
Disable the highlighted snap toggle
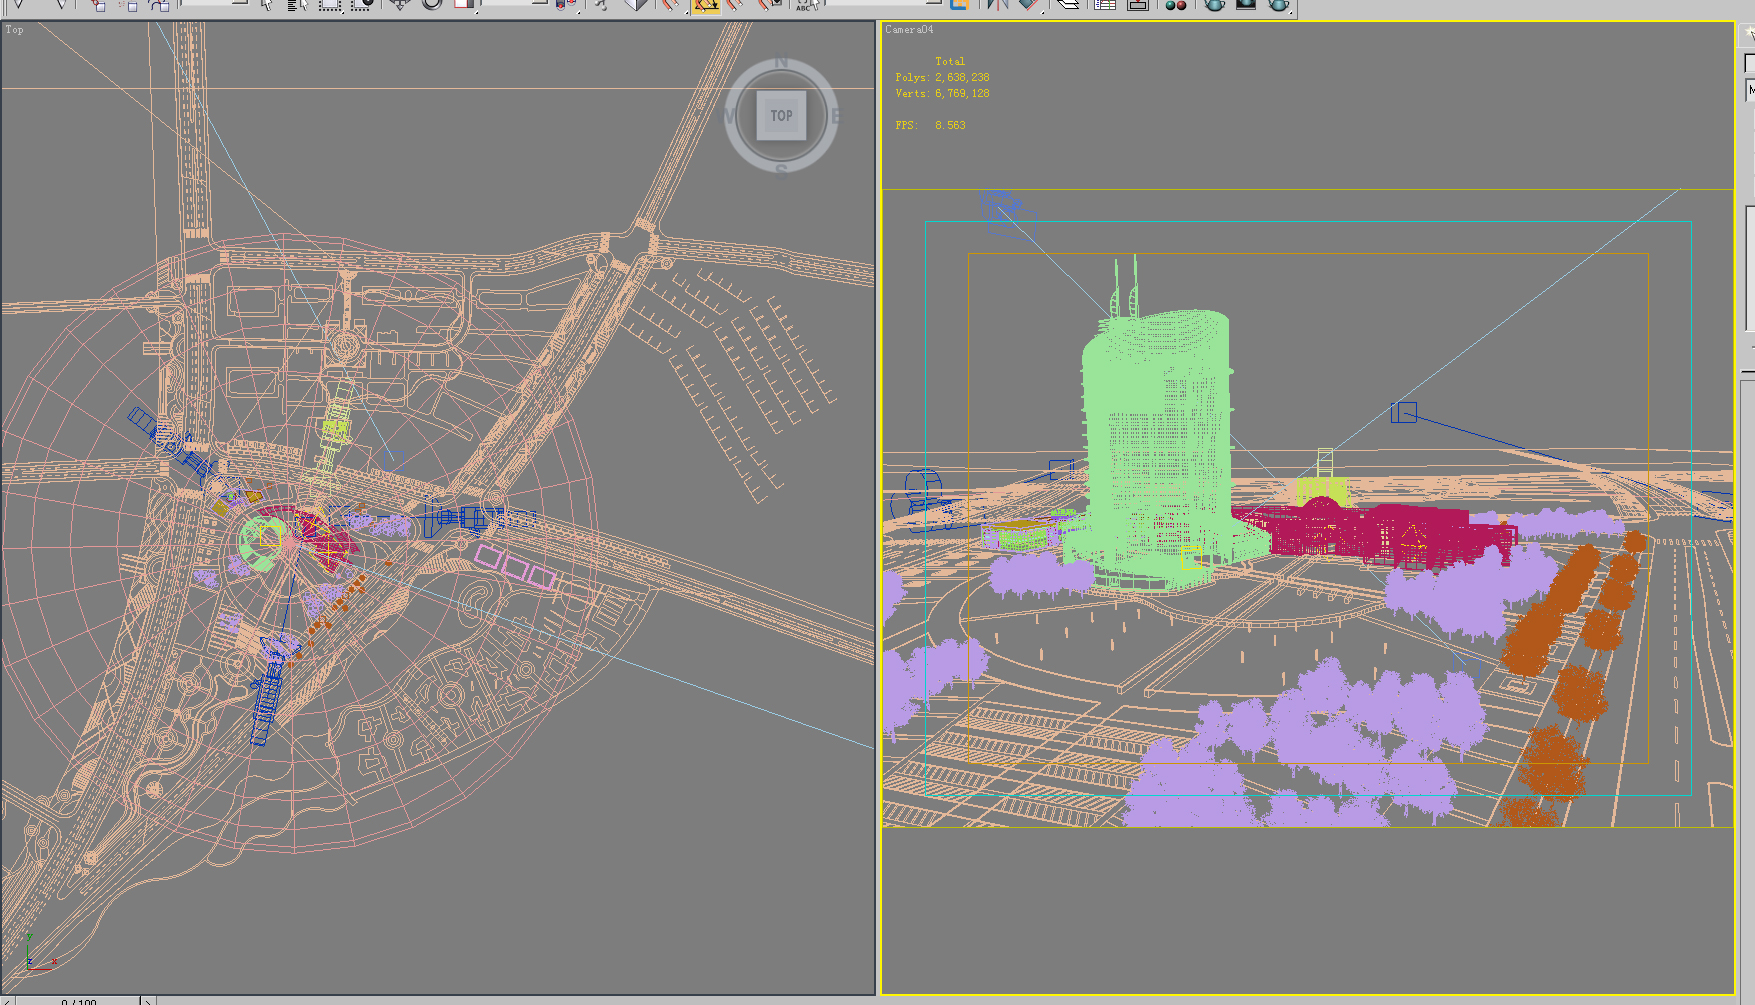[707, 7]
